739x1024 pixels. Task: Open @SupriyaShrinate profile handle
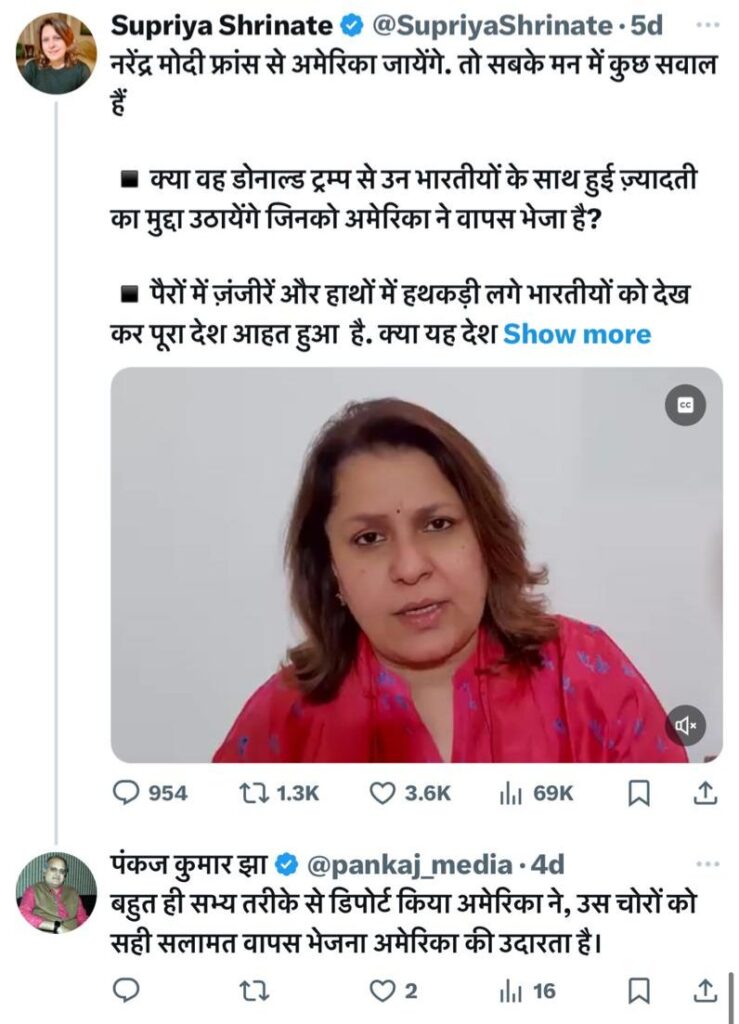[x=492, y=25]
